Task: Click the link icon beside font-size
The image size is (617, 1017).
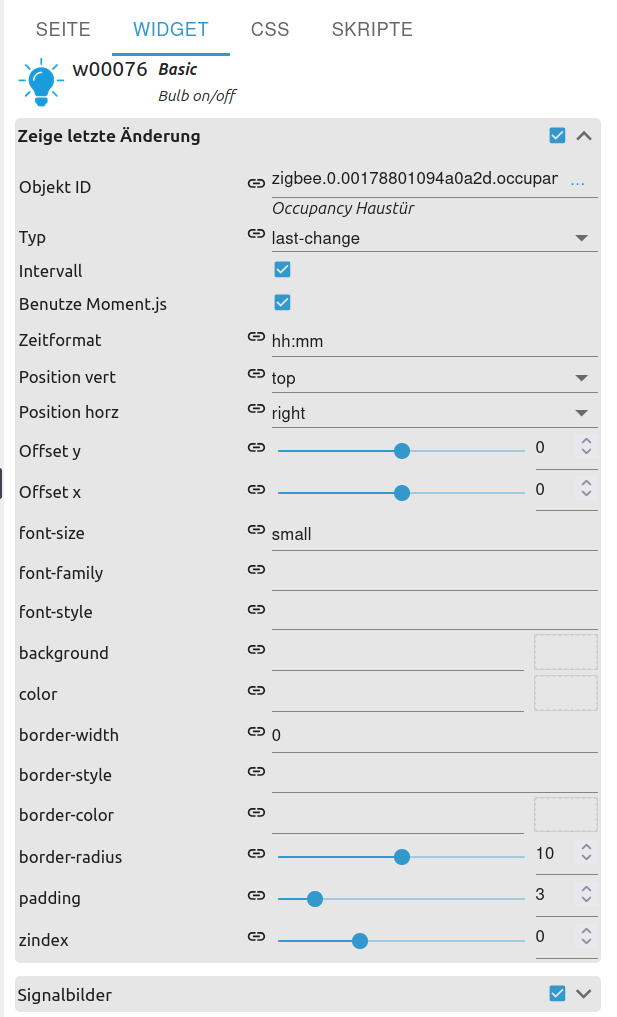Action: [x=256, y=530]
